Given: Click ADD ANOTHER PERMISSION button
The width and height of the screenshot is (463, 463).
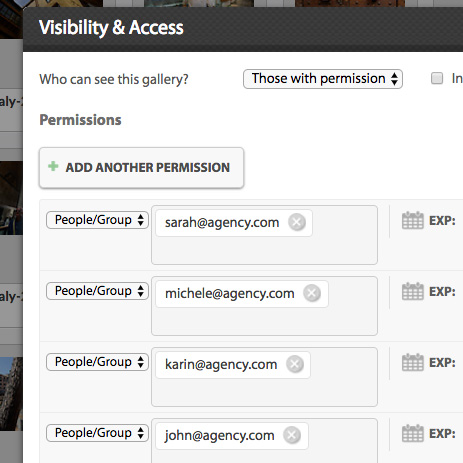Looking at the screenshot, I should [141, 168].
